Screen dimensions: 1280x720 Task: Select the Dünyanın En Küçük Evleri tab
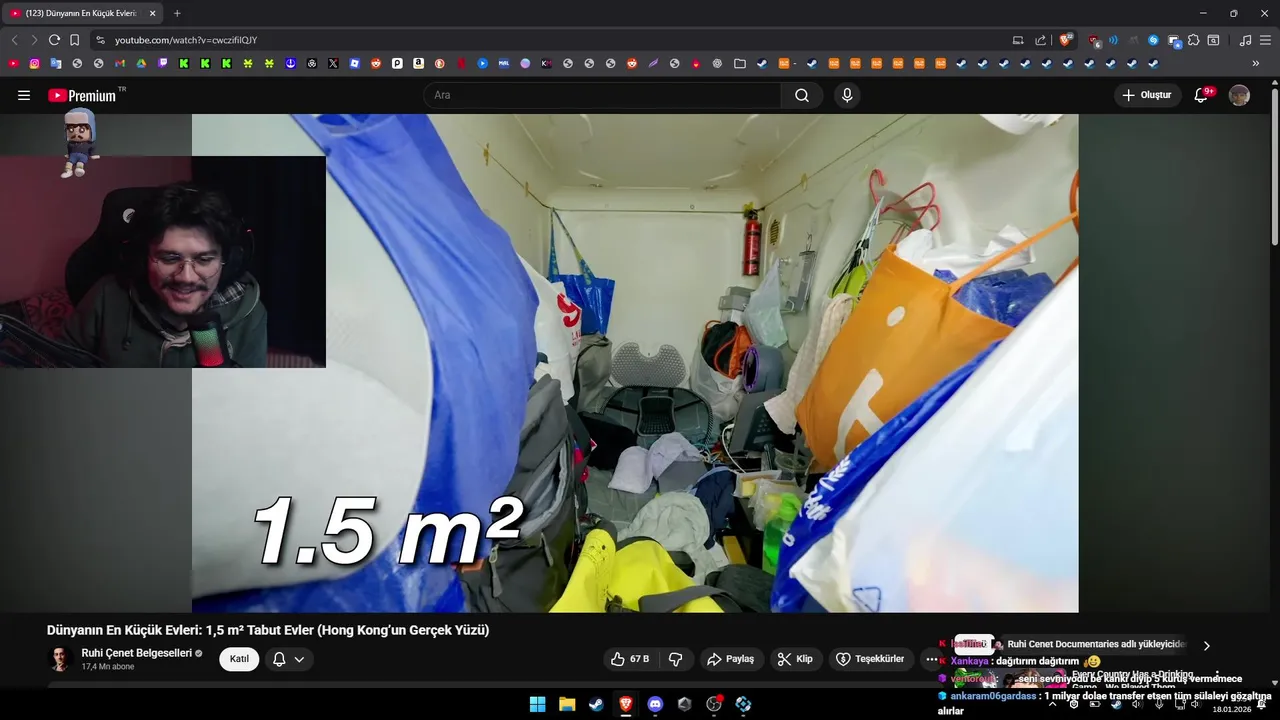[x=83, y=13]
